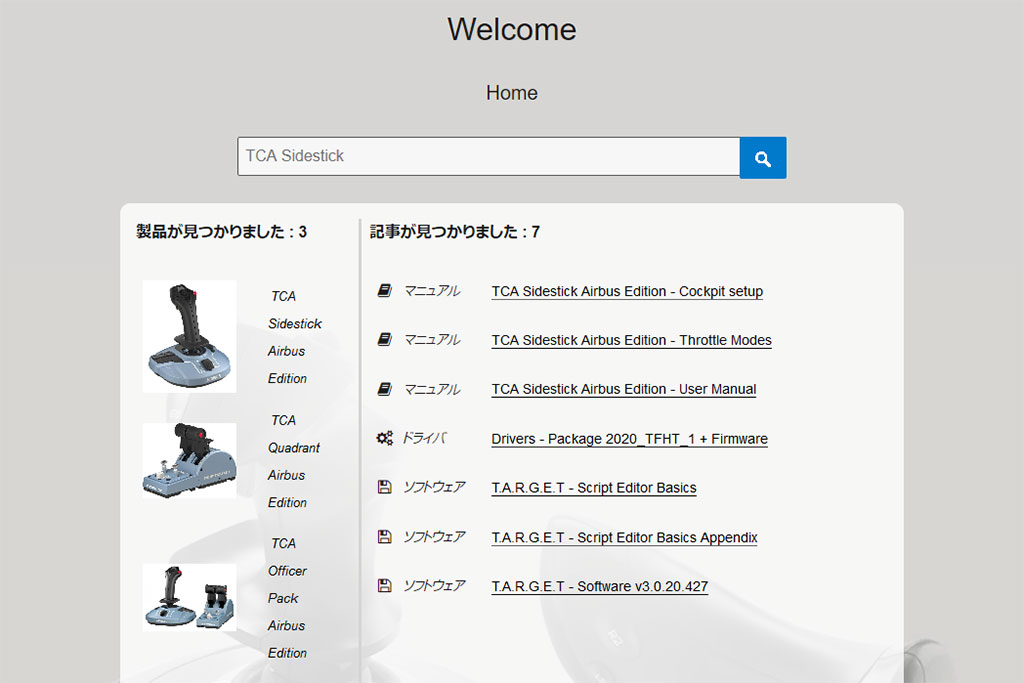The width and height of the screenshot is (1024, 683).
Task: Click the blue magnifier search button
Action: [x=763, y=158]
